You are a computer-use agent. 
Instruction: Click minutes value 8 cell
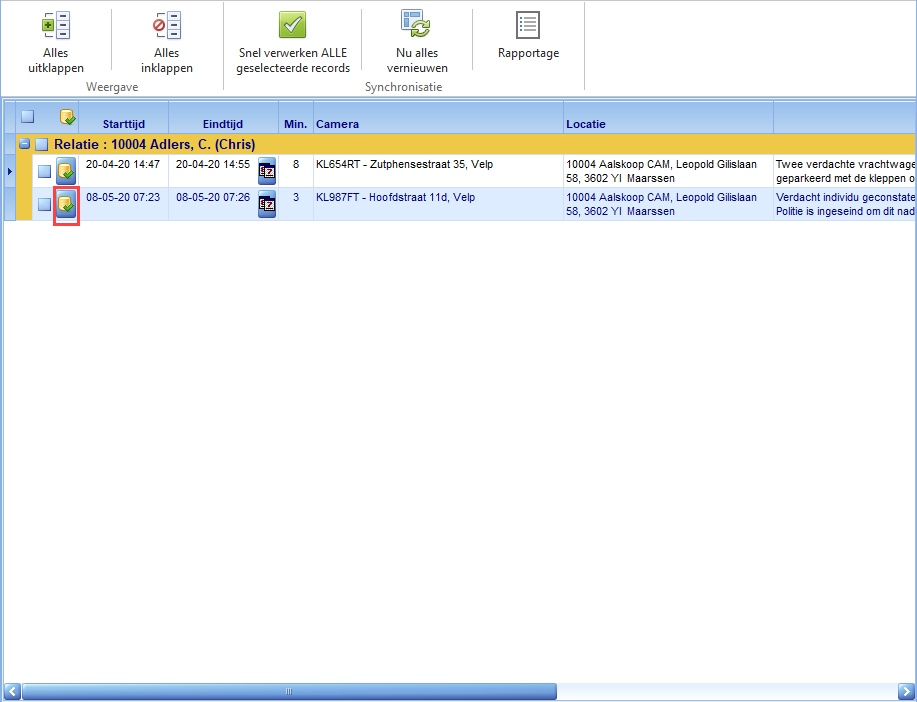[x=296, y=171]
